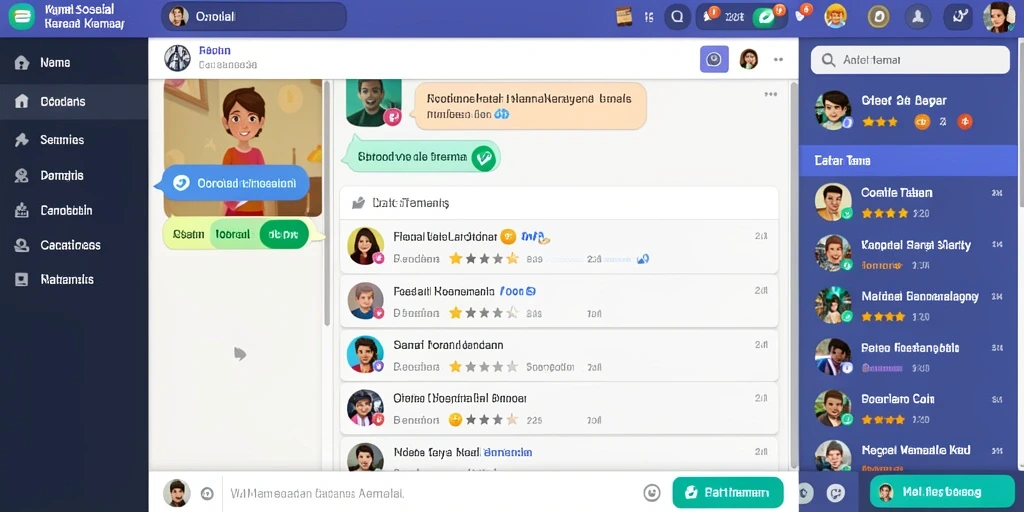Click your avatar at bottom-left of message bar
1024x512 pixels.
coord(176,492)
